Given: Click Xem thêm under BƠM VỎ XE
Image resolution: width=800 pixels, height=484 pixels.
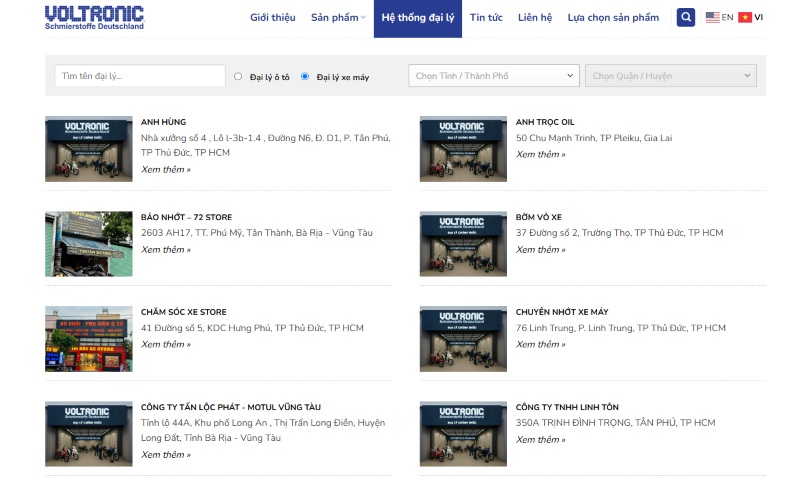Looking at the screenshot, I should click(540, 250).
